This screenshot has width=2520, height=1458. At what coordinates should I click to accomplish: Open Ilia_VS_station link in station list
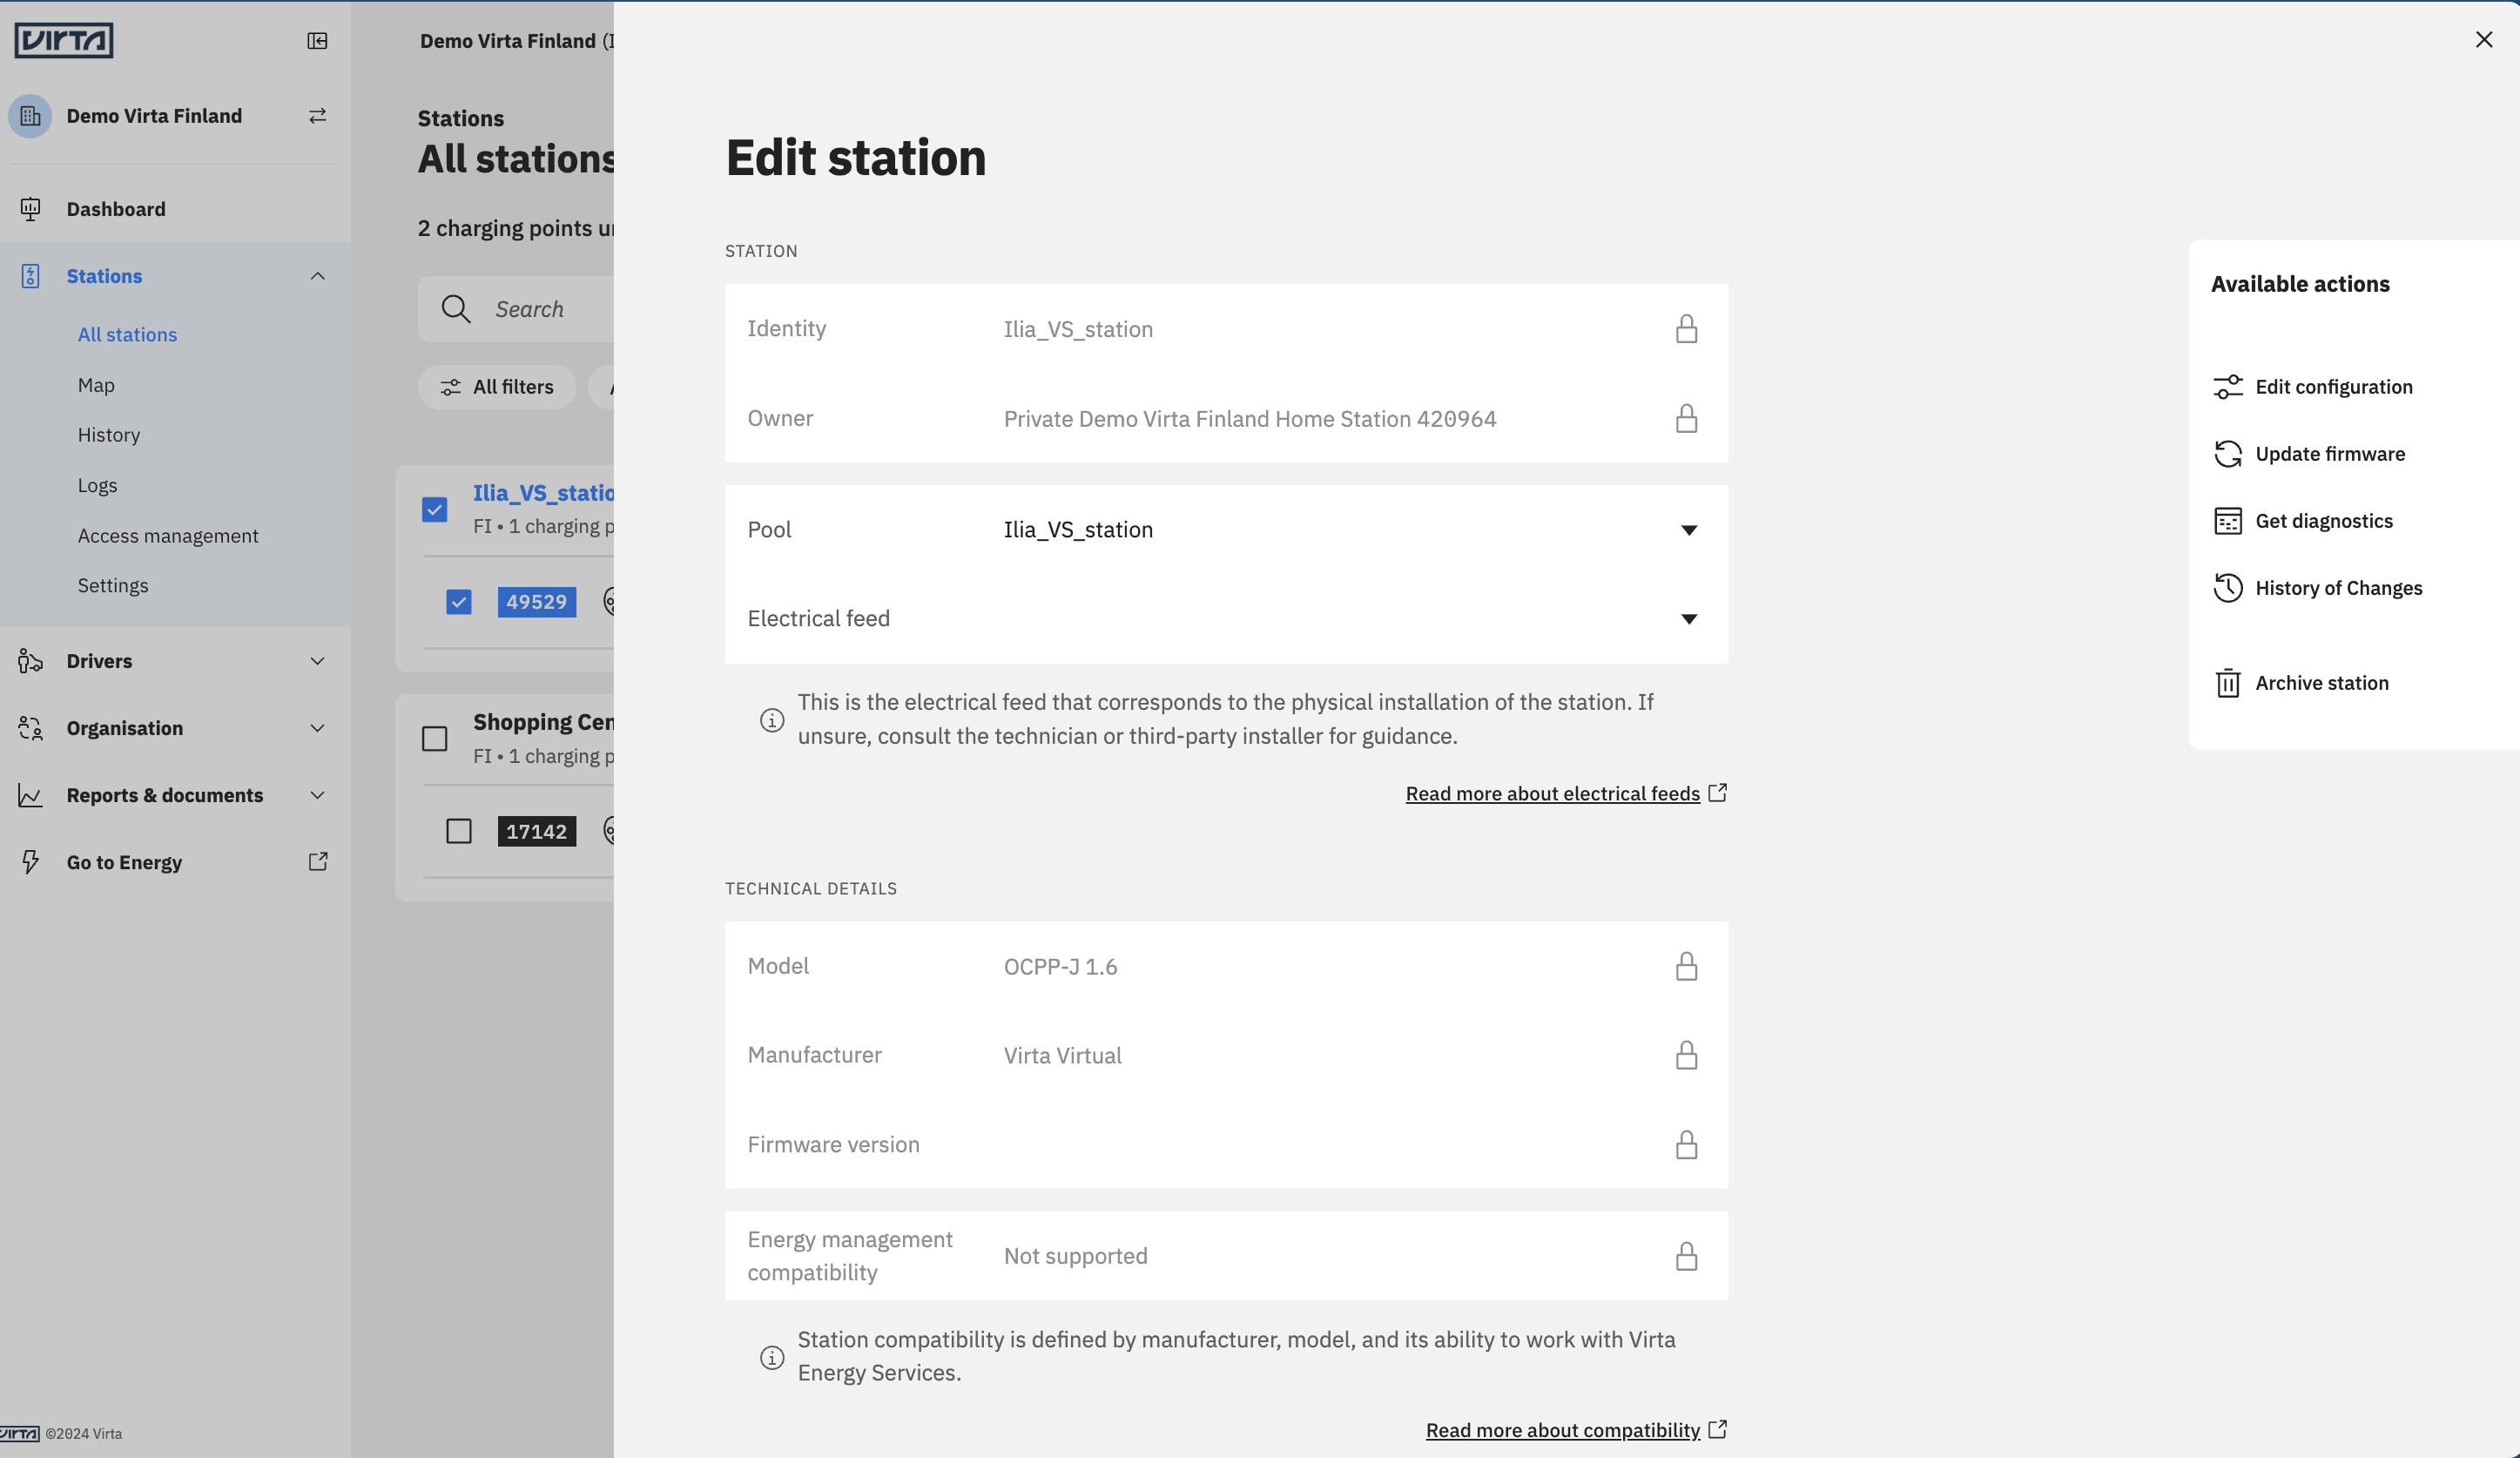tap(543, 493)
